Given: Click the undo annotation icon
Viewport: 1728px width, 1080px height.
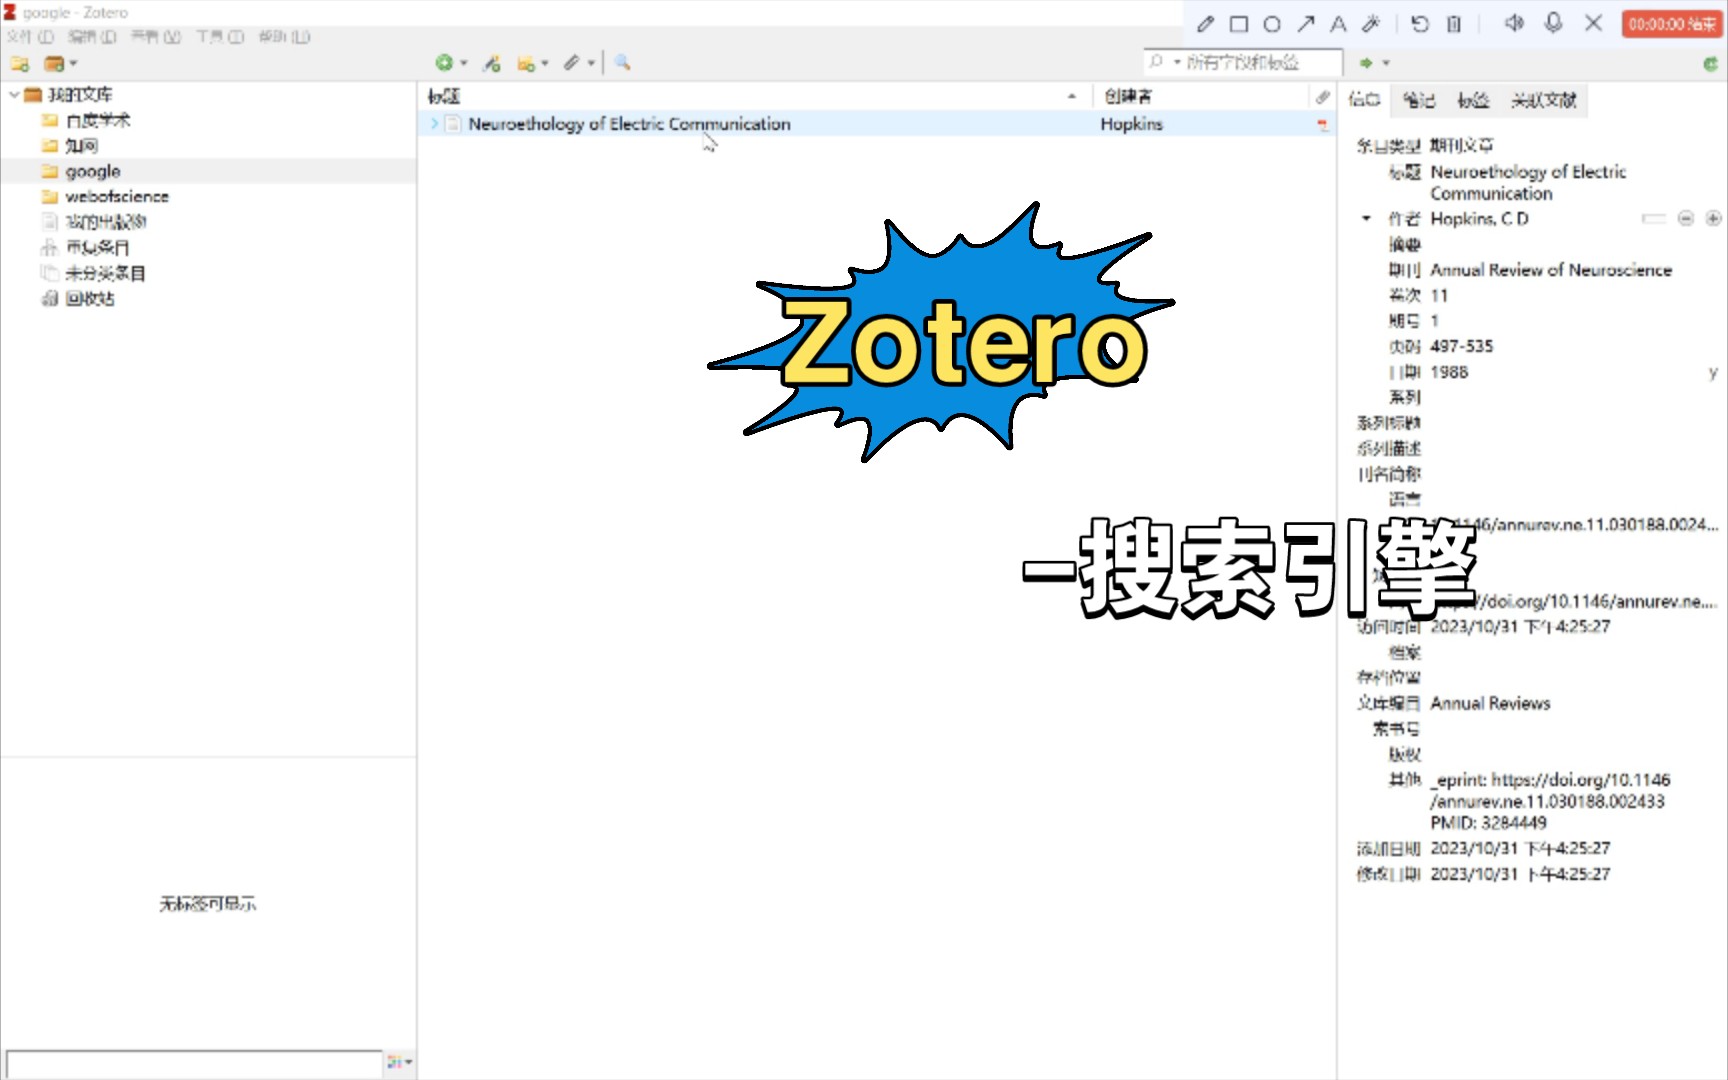Looking at the screenshot, I should [x=1420, y=24].
